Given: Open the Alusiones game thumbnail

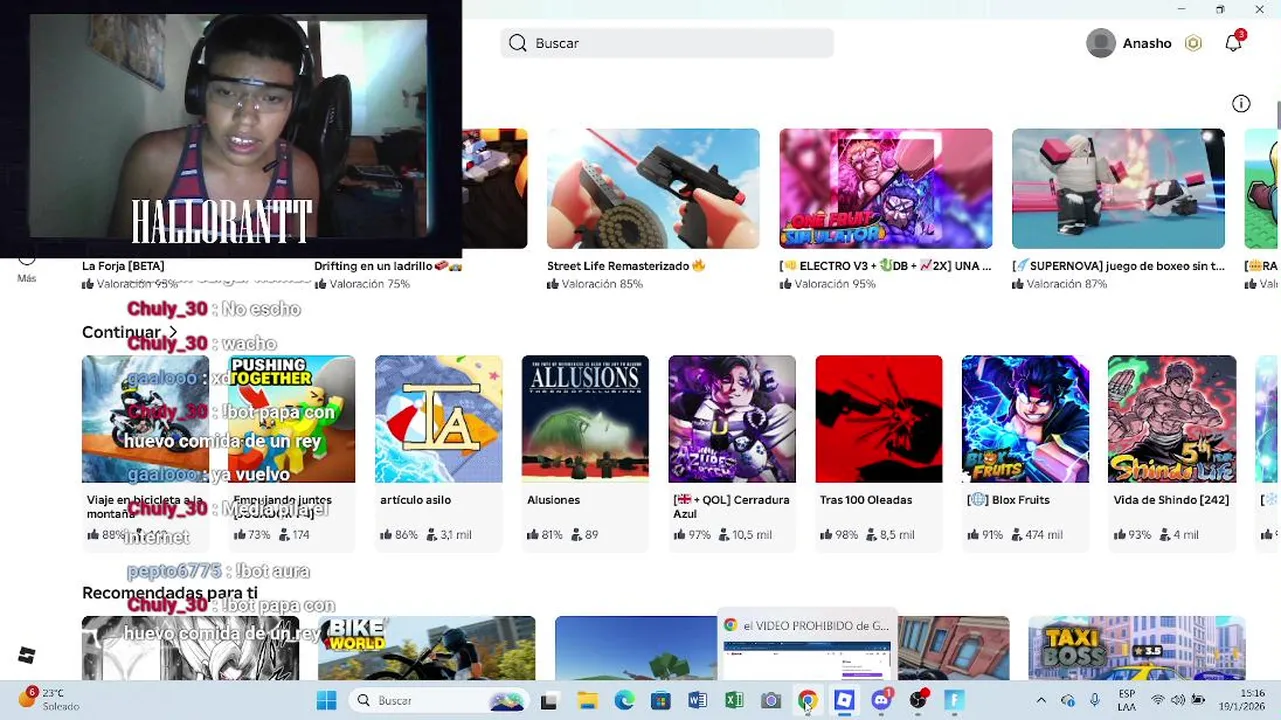Looking at the screenshot, I should coord(585,419).
